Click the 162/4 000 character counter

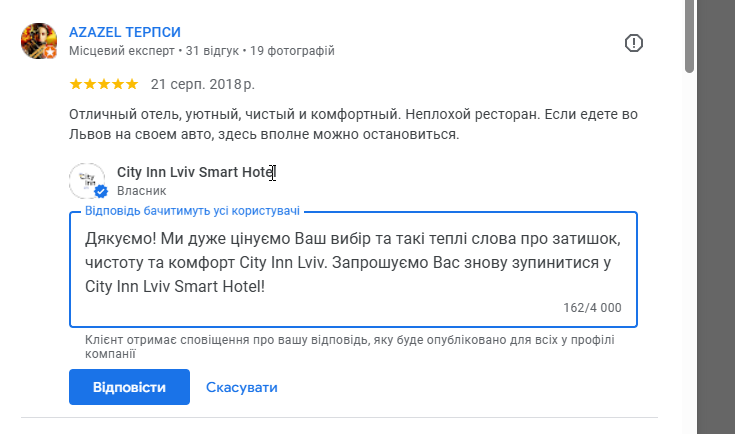(592, 308)
